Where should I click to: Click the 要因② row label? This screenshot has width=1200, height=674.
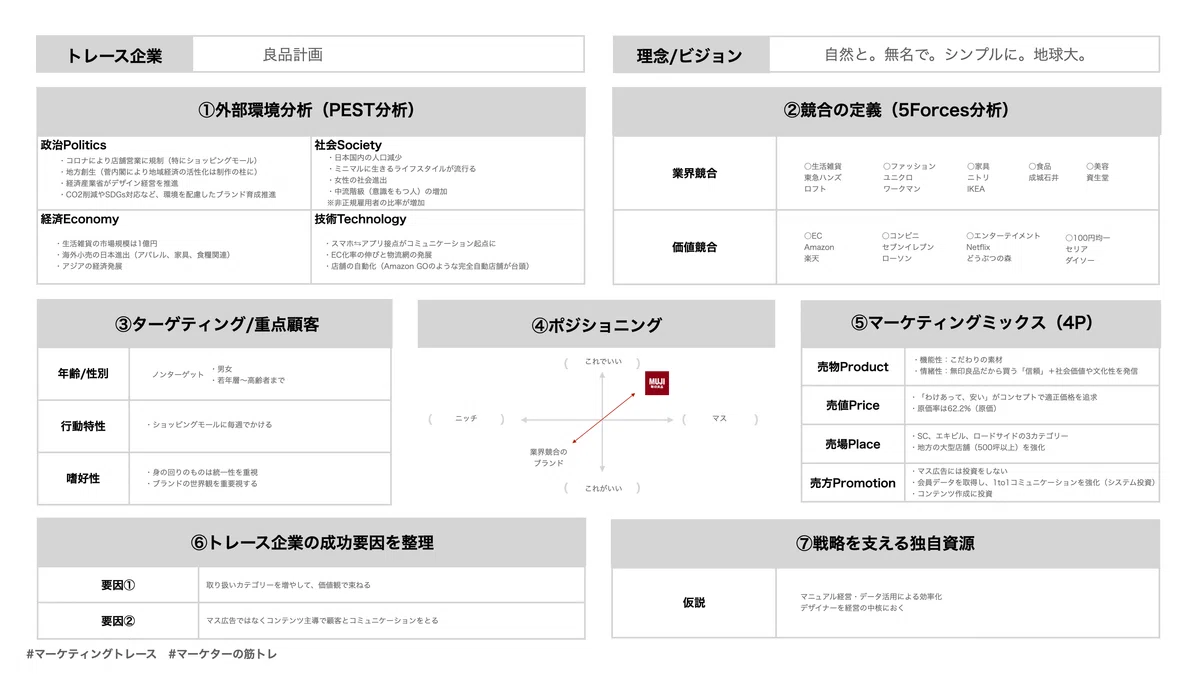[x=118, y=620]
